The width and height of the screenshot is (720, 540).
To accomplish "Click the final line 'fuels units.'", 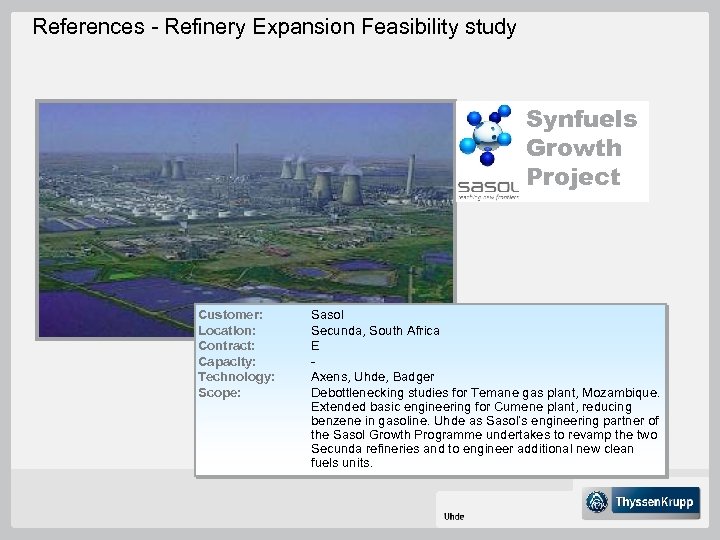I will (341, 463).
